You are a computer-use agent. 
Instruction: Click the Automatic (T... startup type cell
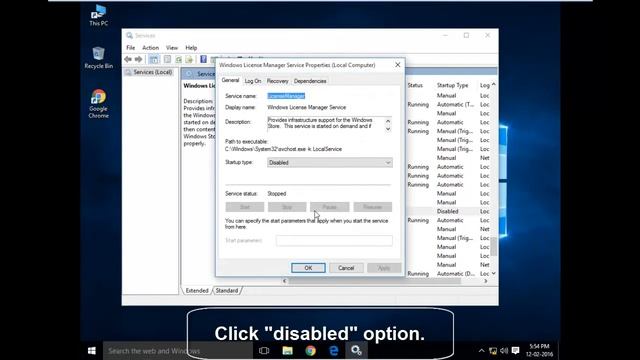point(455,104)
